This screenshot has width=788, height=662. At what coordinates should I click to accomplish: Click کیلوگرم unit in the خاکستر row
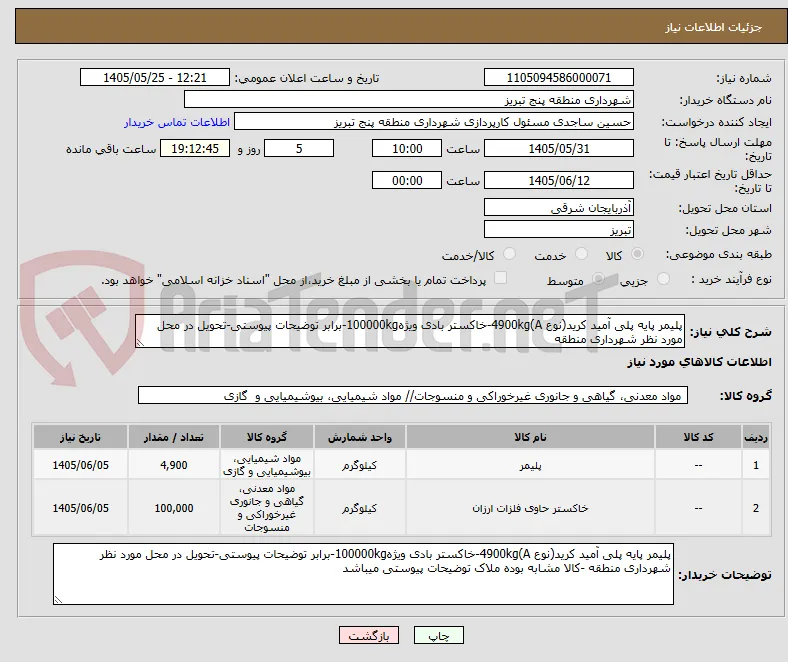tap(360, 508)
